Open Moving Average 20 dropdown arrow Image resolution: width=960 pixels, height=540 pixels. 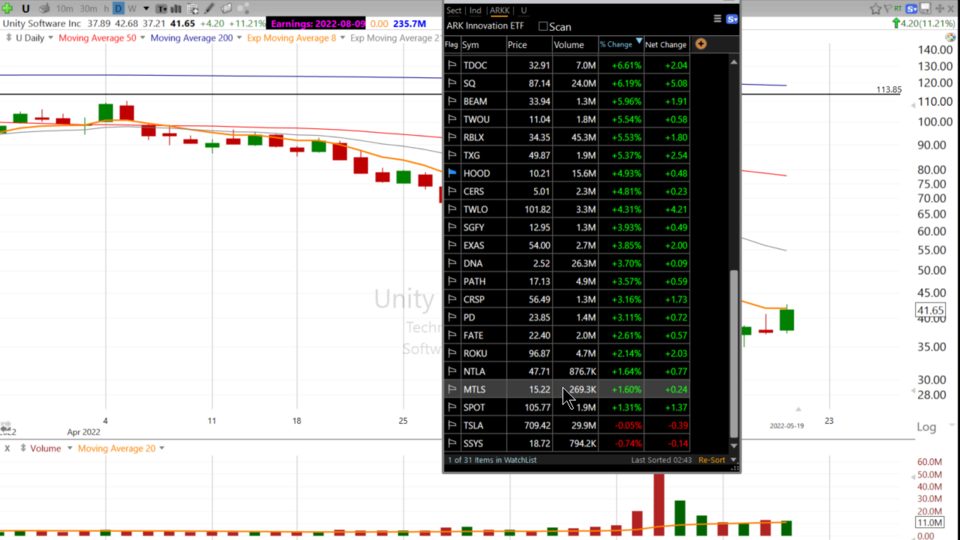coord(162,448)
